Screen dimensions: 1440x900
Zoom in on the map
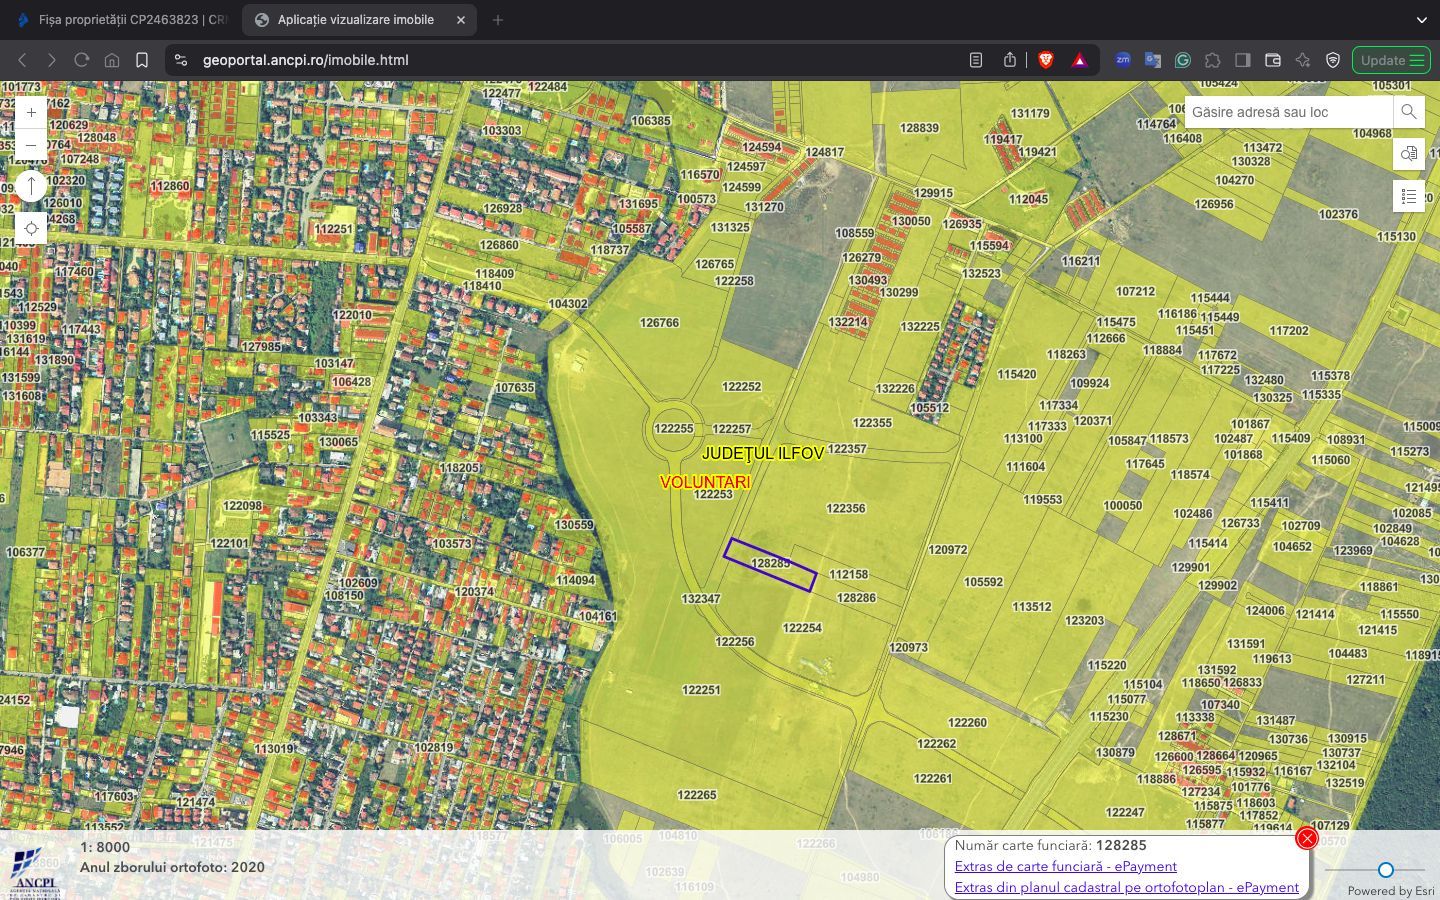pos(31,112)
